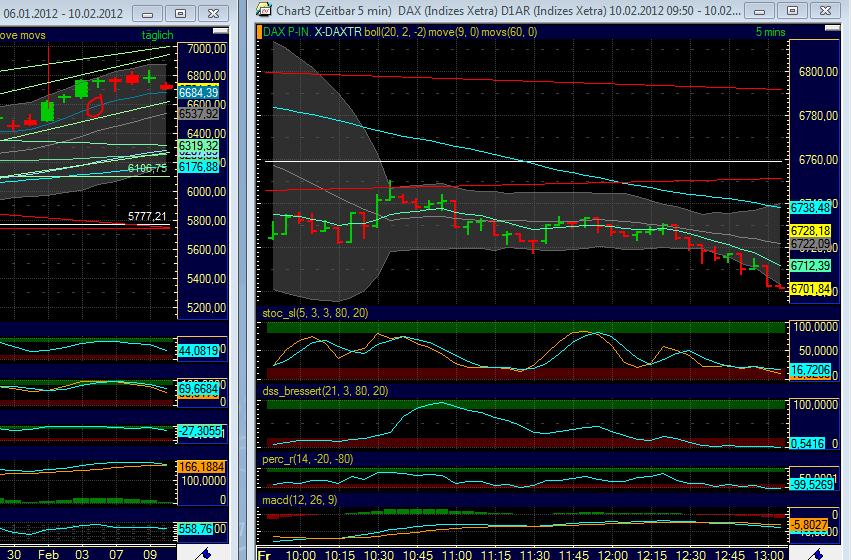The width and height of the screenshot is (851, 560).
Task: Close the daily chart window
Action: pyautogui.click(x=213, y=14)
